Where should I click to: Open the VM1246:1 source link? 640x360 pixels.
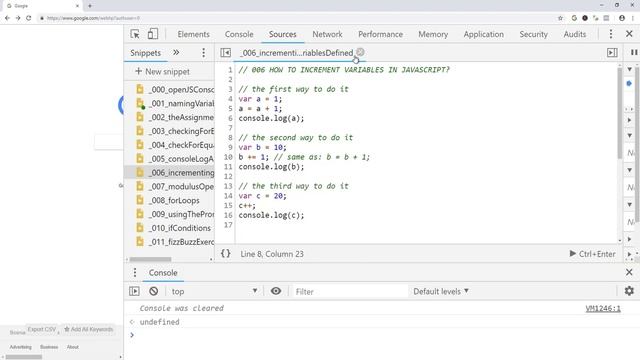pos(603,309)
